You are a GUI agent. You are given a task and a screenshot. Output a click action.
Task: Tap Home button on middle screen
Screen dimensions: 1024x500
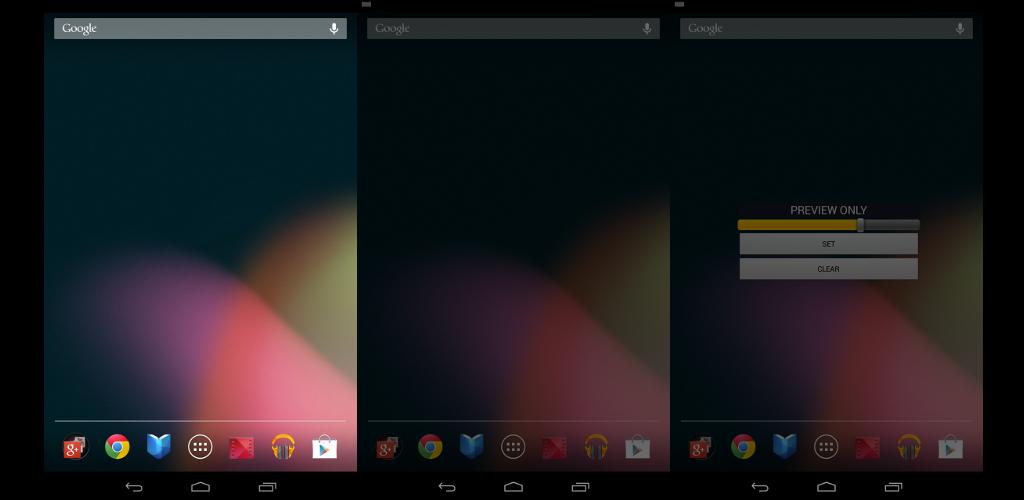[x=513, y=487]
